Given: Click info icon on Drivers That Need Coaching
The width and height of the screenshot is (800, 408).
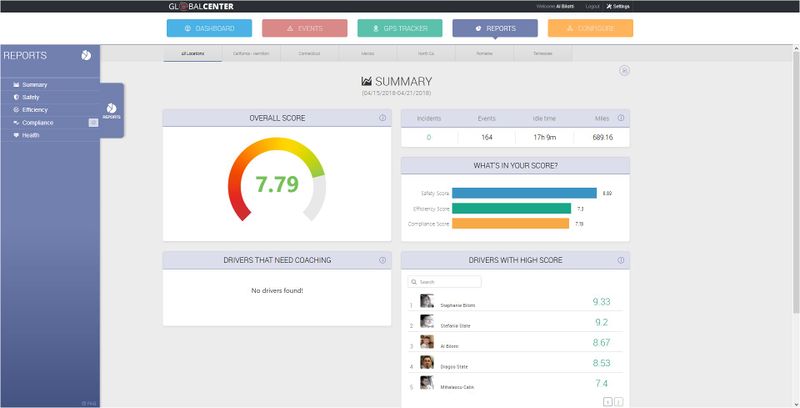Looking at the screenshot, I should 383,260.
